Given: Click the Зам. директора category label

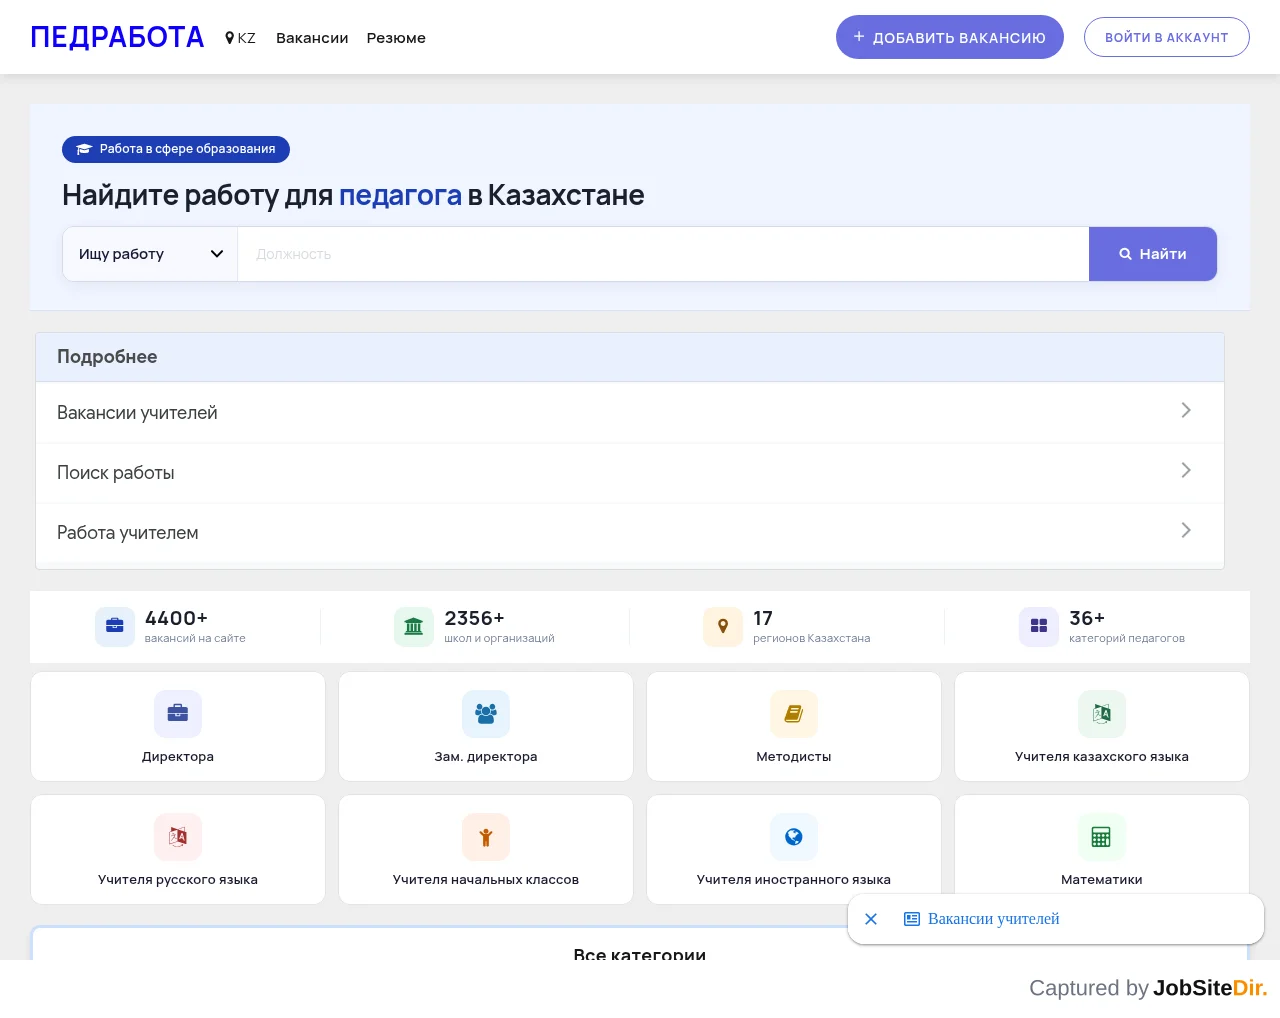Looking at the screenshot, I should pyautogui.click(x=486, y=757).
